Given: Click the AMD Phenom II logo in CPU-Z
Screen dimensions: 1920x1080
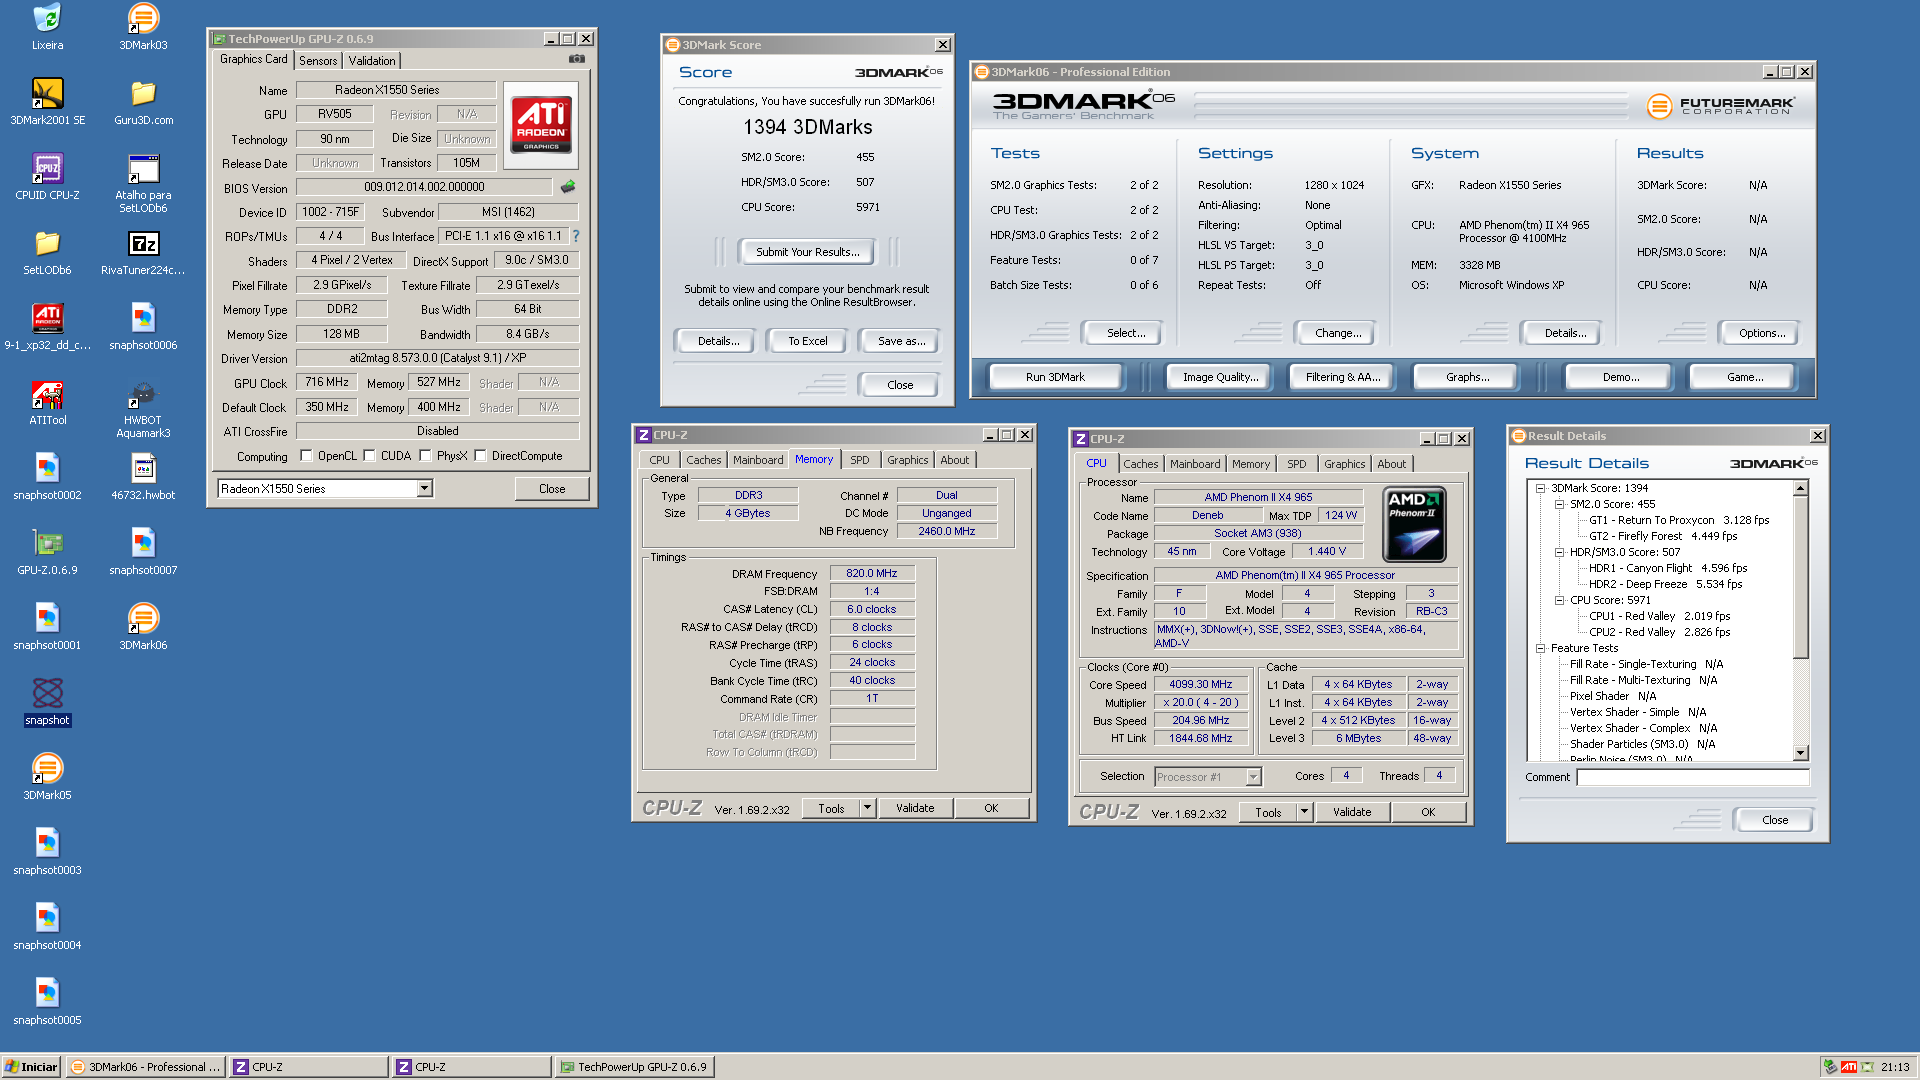Looking at the screenshot, I should [x=1413, y=524].
